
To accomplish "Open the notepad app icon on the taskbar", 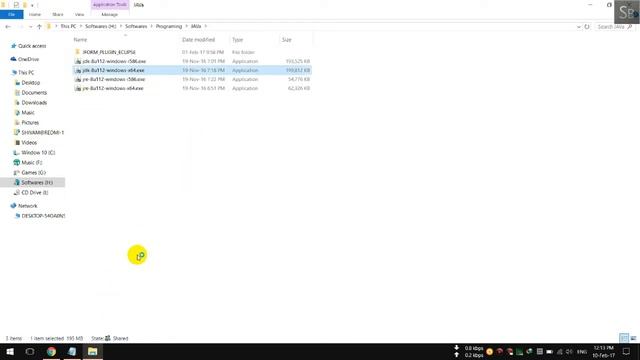I will pyautogui.click(x=72, y=351).
